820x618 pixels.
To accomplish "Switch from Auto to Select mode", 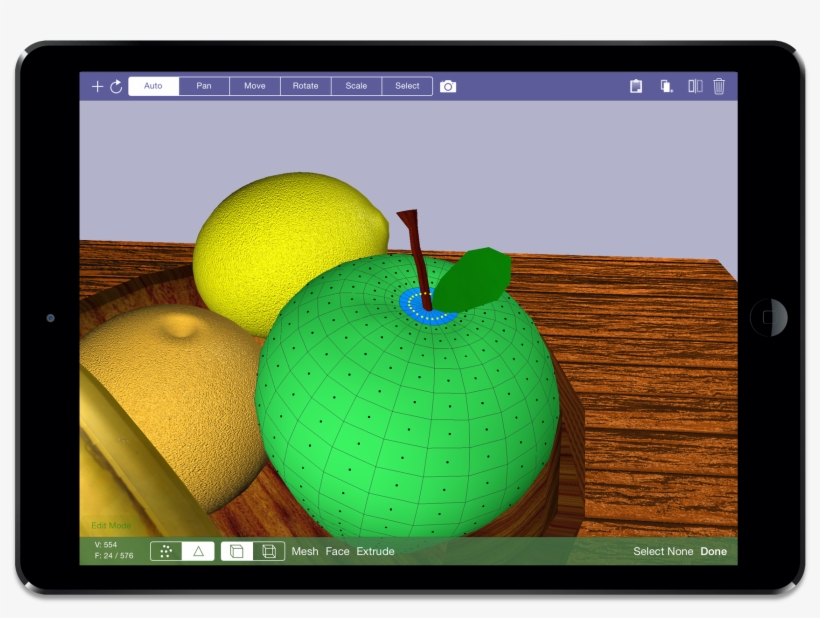I will click(406, 86).
